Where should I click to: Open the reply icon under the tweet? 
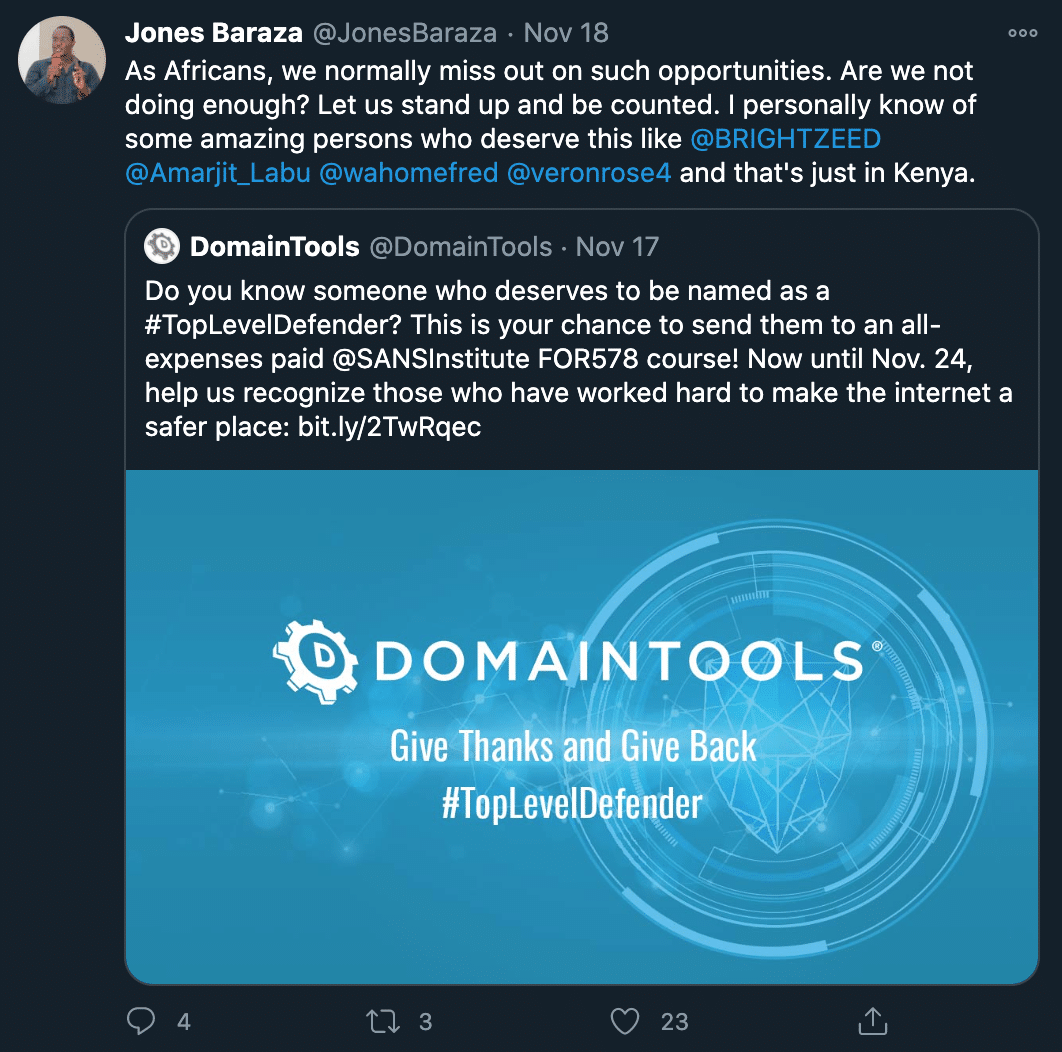[x=141, y=1021]
